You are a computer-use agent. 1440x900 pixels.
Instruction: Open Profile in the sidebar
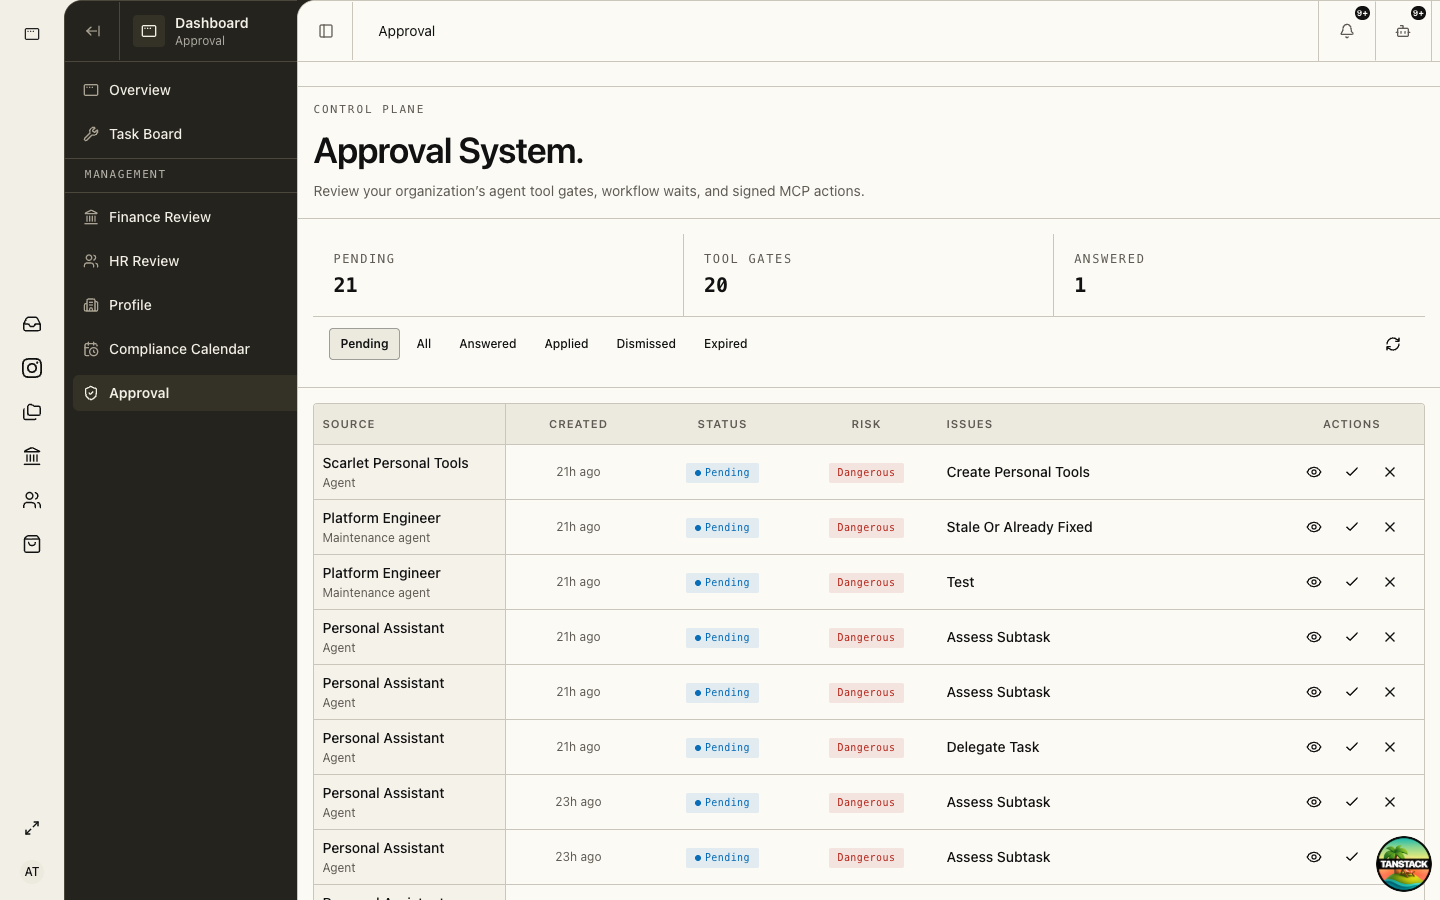click(185, 305)
